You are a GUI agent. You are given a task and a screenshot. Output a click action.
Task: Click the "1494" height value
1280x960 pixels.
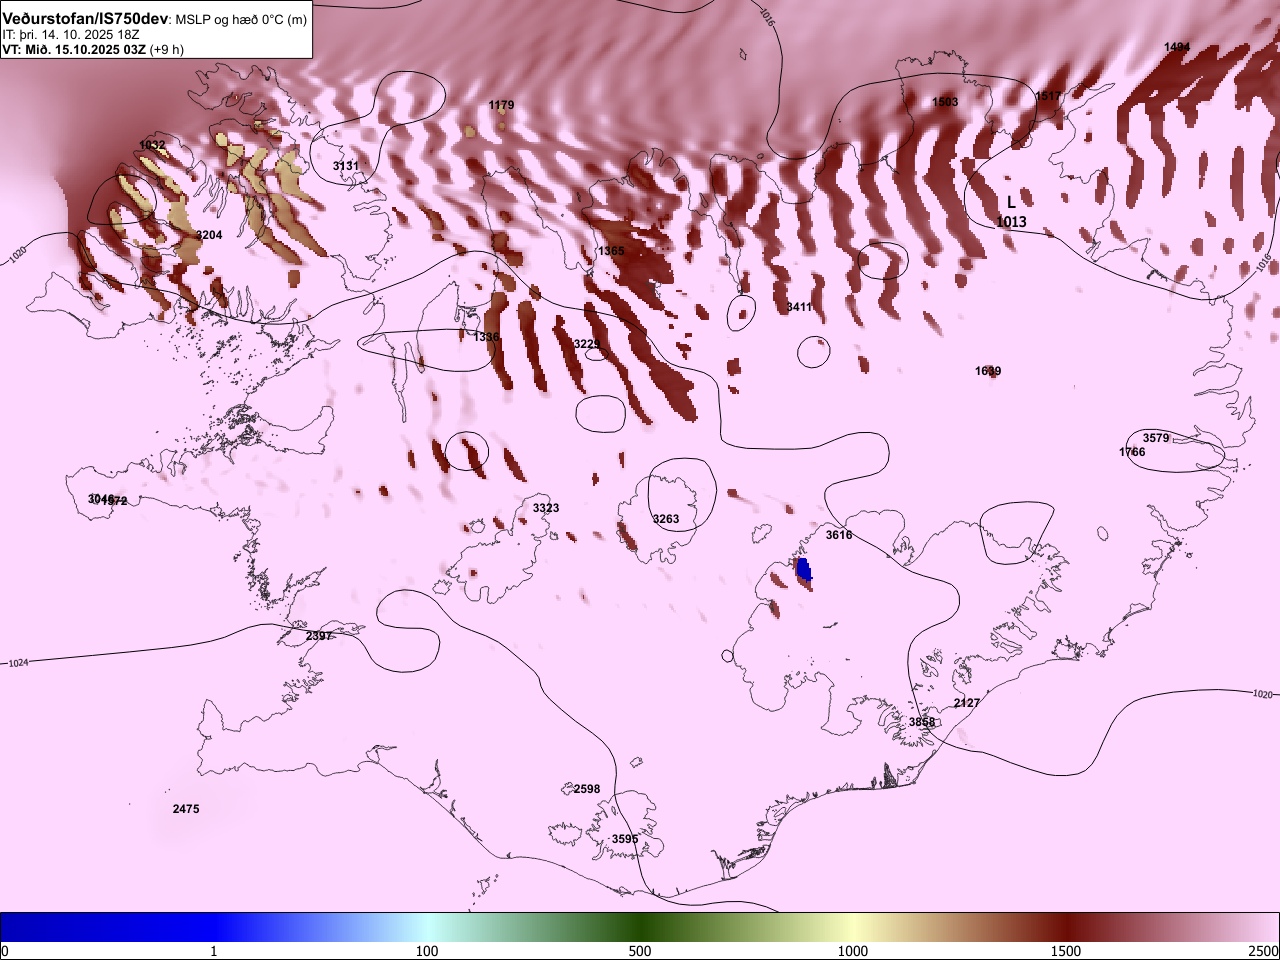1177,47
